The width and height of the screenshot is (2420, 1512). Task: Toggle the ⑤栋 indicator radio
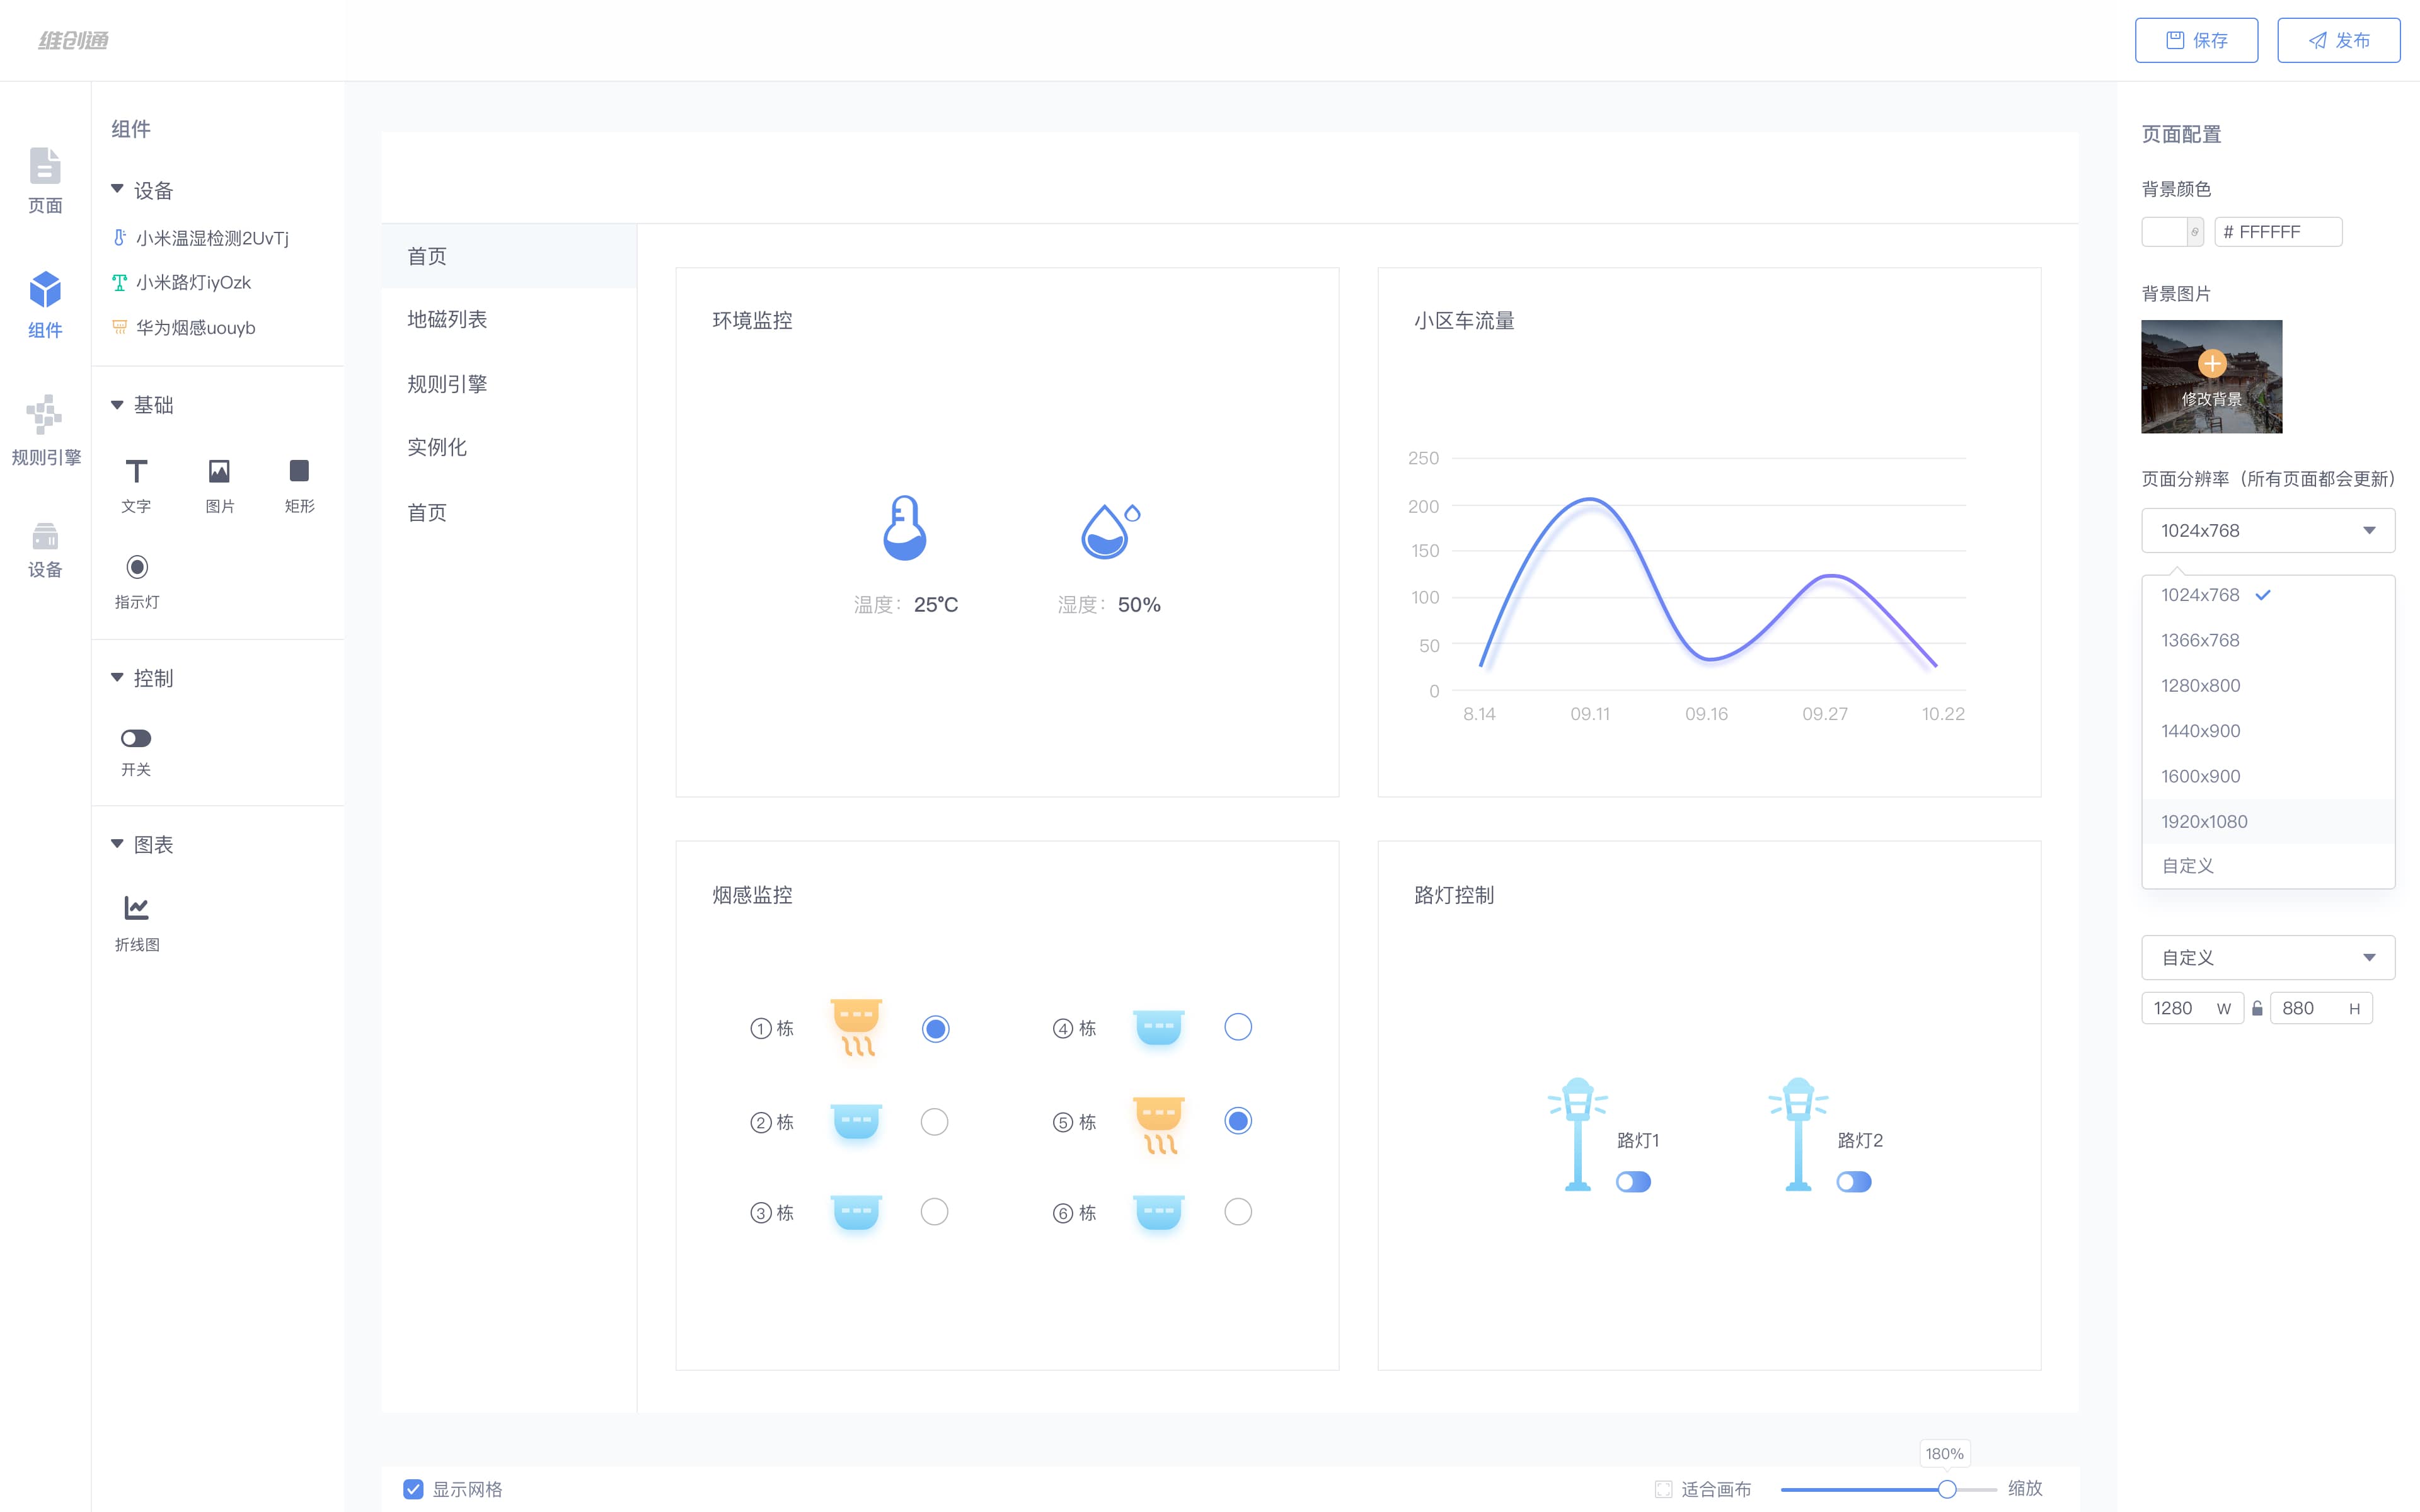(x=1238, y=1121)
